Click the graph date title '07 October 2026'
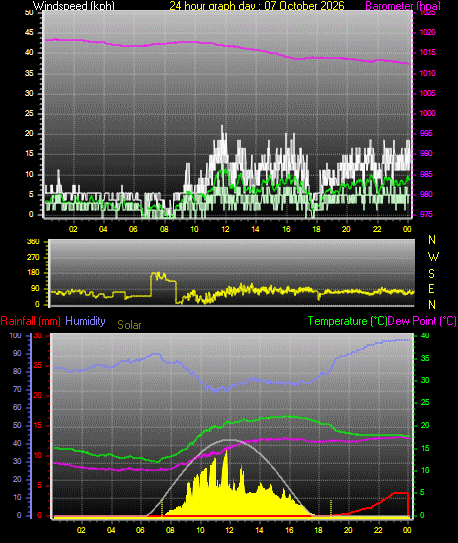This screenshot has height=543, width=458. click(304, 6)
